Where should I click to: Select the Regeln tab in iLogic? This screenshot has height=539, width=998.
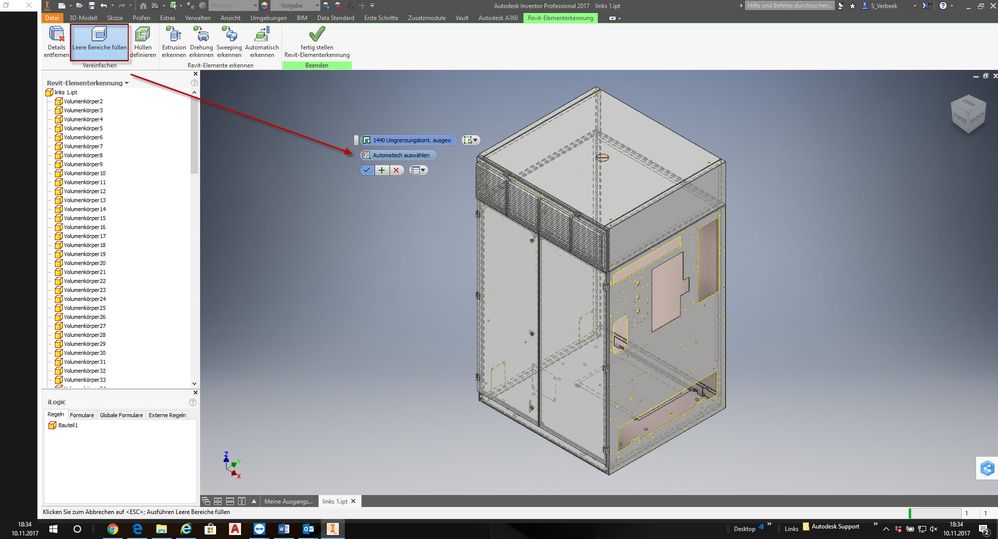tap(56, 414)
